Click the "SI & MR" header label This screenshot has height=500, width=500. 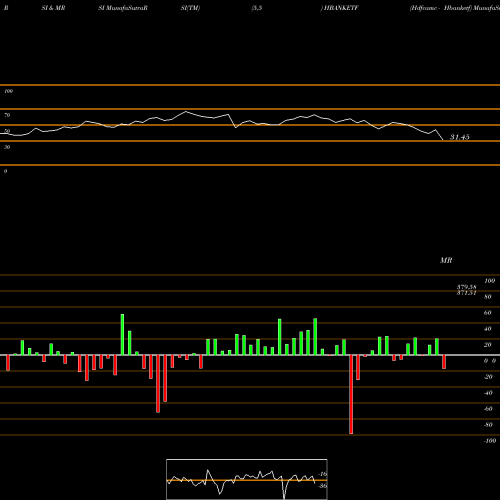pos(53,8)
